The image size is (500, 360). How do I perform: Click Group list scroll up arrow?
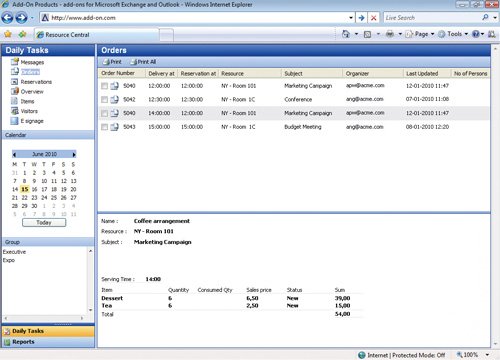(x=90, y=251)
